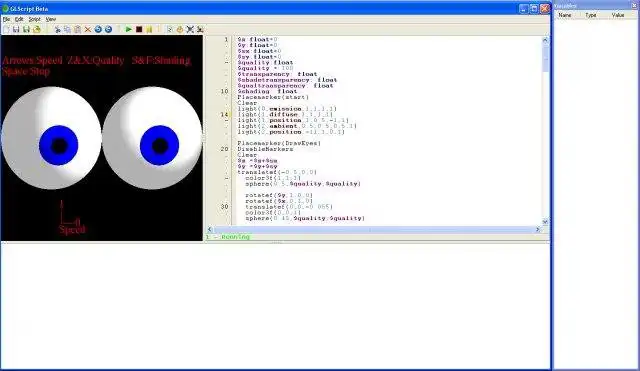Image resolution: width=640 pixels, height=371 pixels.
Task: Click the left arrow of horizontal scrollbar
Action: 210,229
